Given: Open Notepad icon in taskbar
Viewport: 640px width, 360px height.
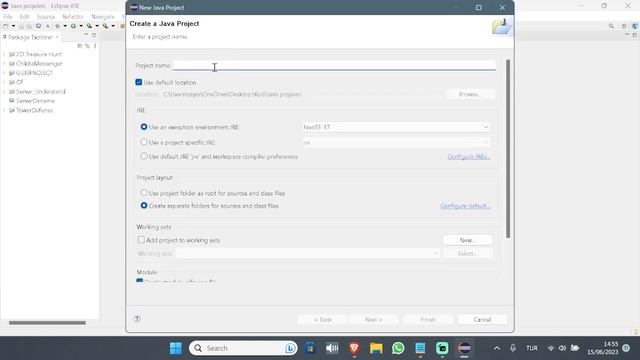Looking at the screenshot, I should 420,348.
